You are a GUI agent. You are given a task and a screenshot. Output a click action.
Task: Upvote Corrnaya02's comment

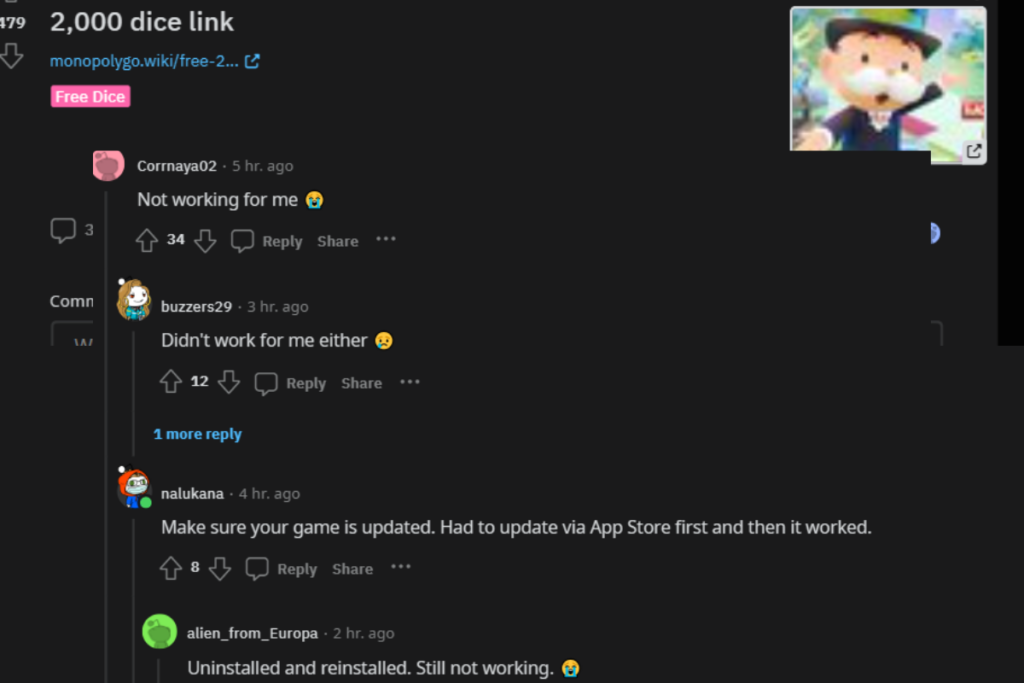(147, 241)
